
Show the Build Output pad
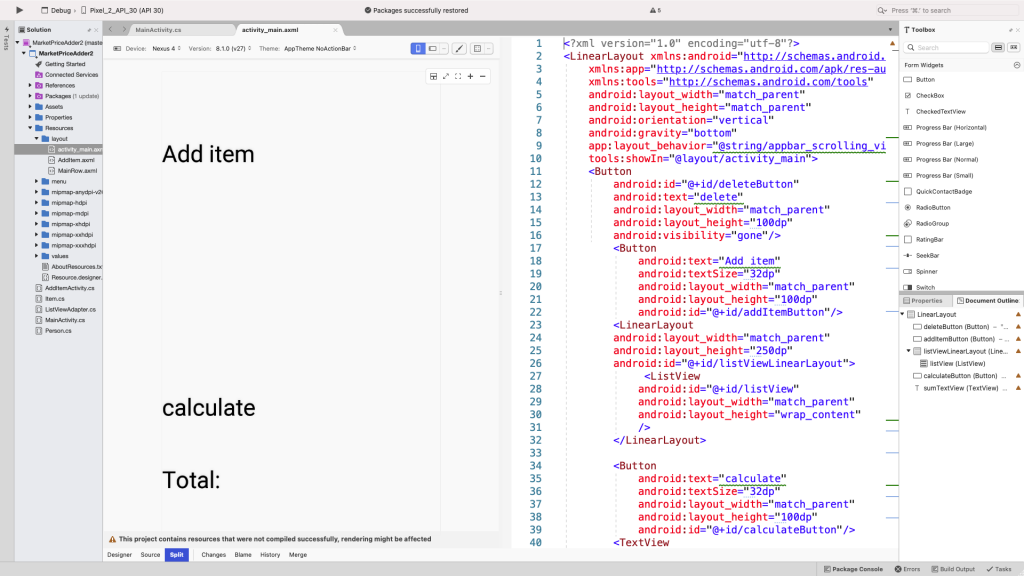pyautogui.click(x=952, y=569)
